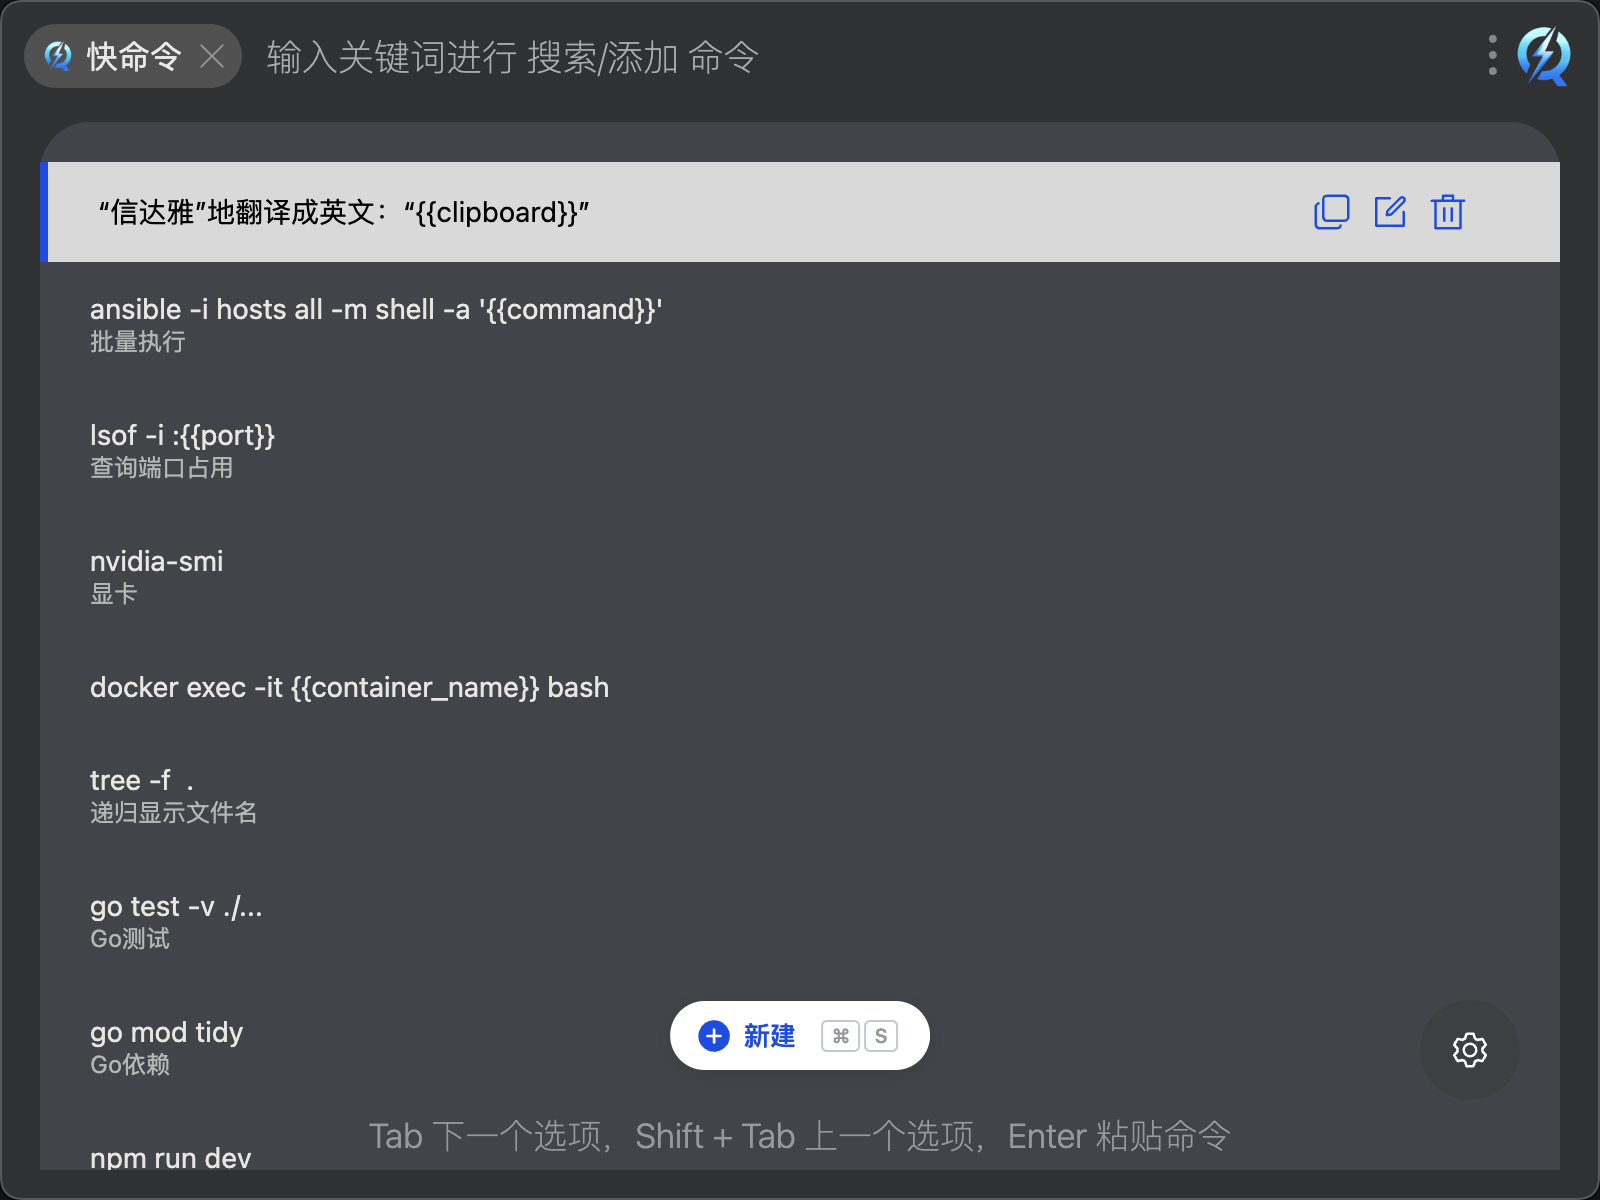Select the ansible -i hosts all command

point(800,325)
